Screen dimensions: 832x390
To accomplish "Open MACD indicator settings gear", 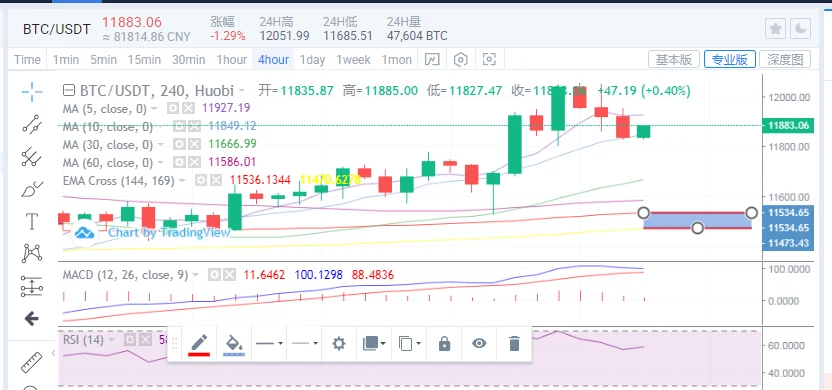I will 214,275.
